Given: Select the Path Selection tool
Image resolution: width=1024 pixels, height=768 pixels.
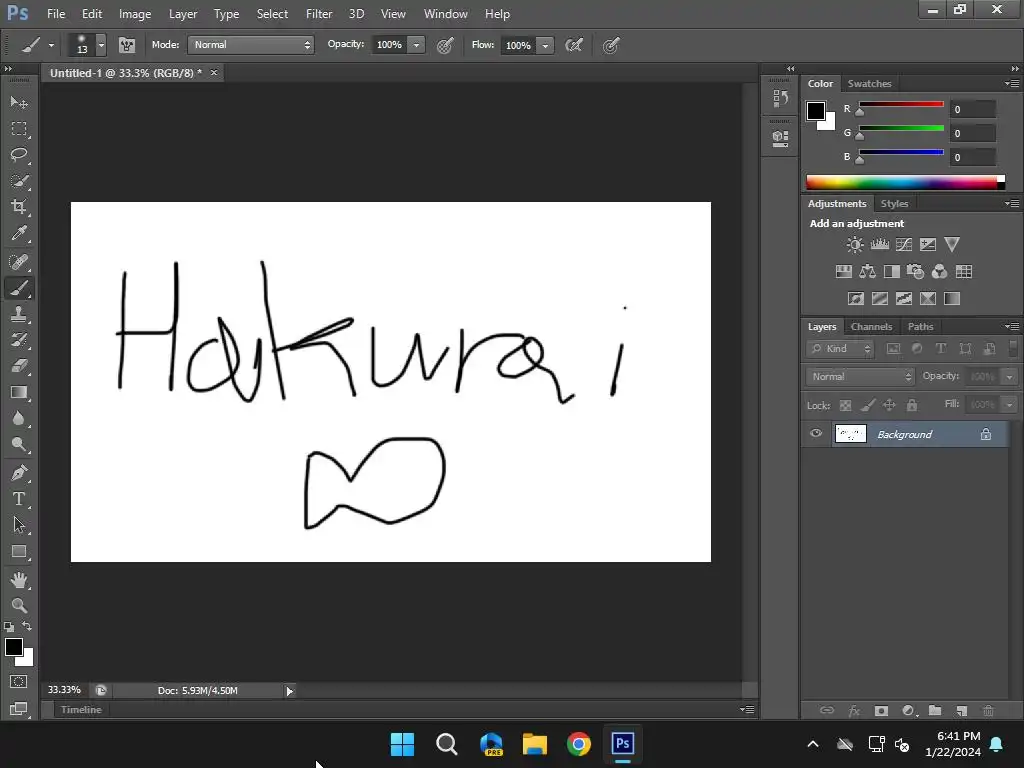Looking at the screenshot, I should tap(19, 525).
